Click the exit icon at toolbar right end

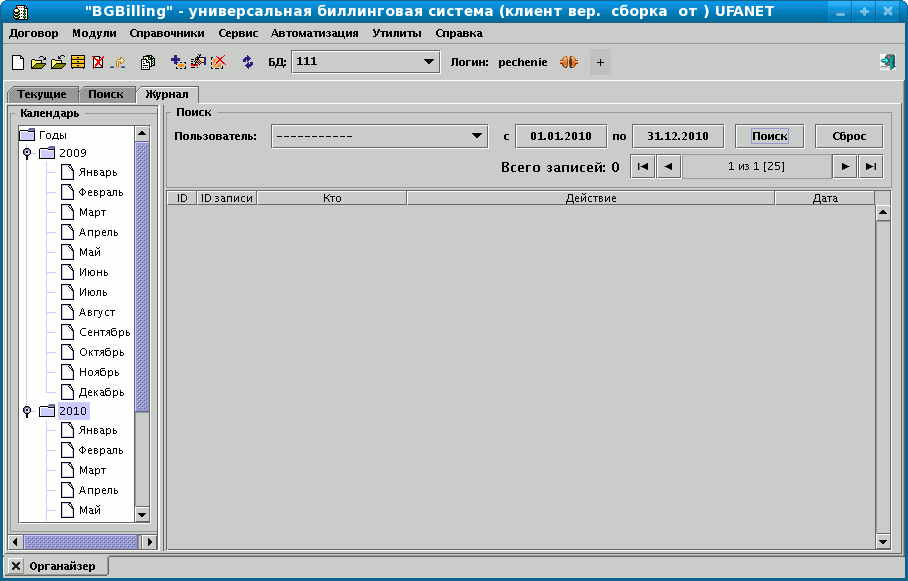887,62
